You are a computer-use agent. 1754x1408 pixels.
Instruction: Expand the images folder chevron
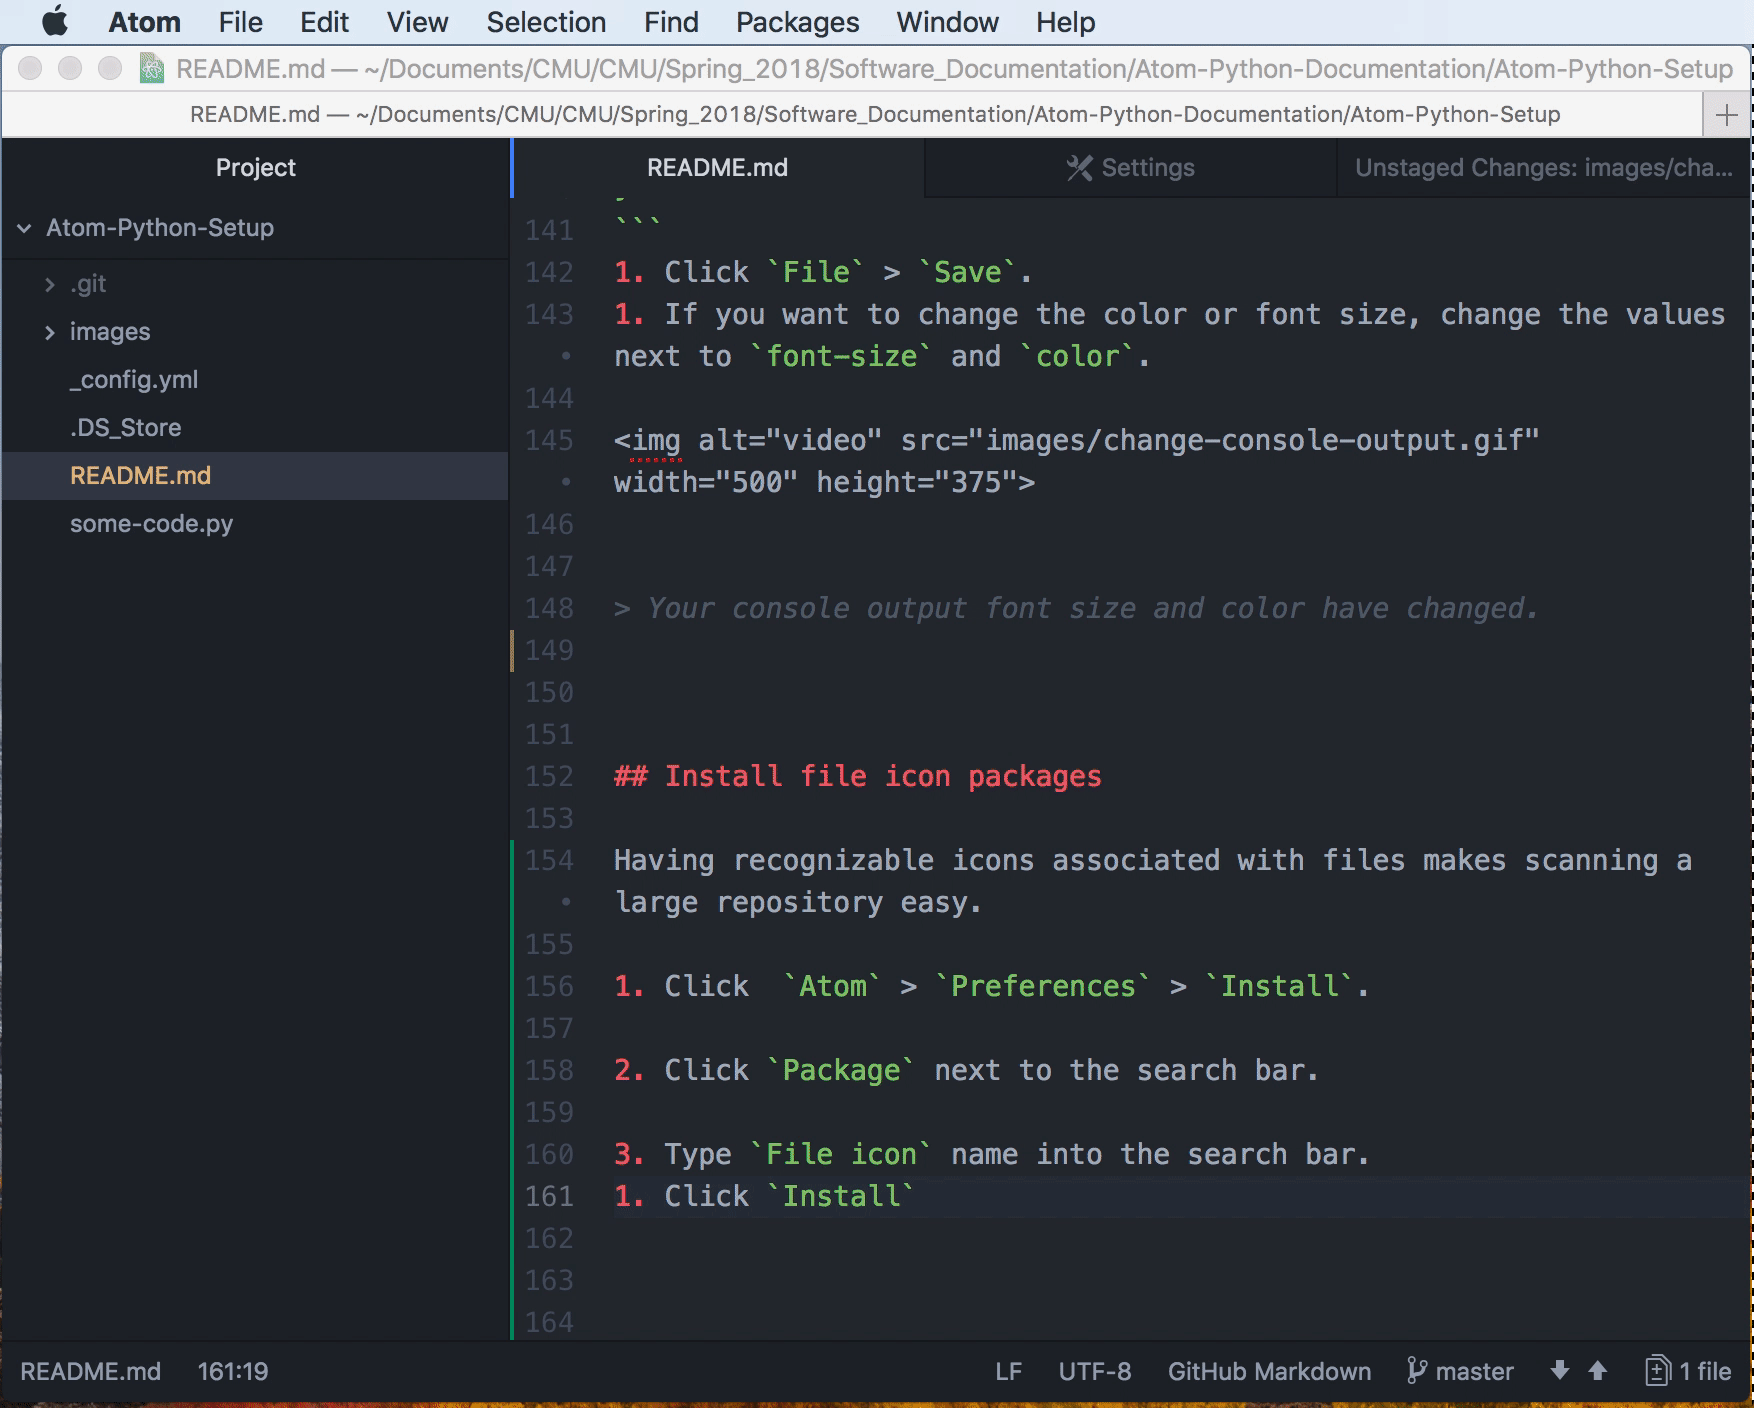pos(49,333)
